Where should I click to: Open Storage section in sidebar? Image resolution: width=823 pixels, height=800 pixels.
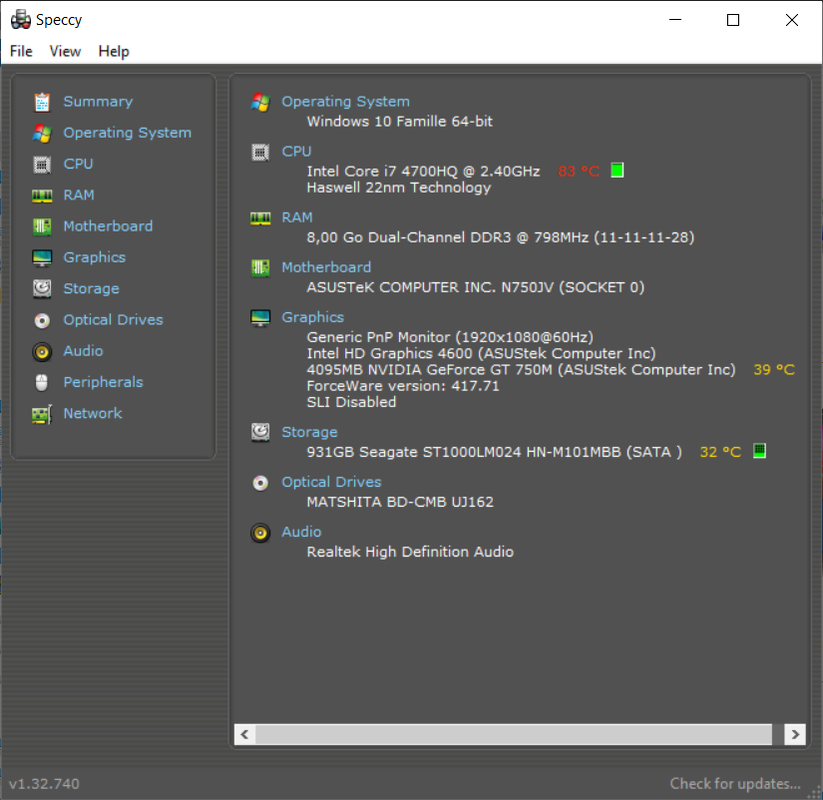point(91,289)
